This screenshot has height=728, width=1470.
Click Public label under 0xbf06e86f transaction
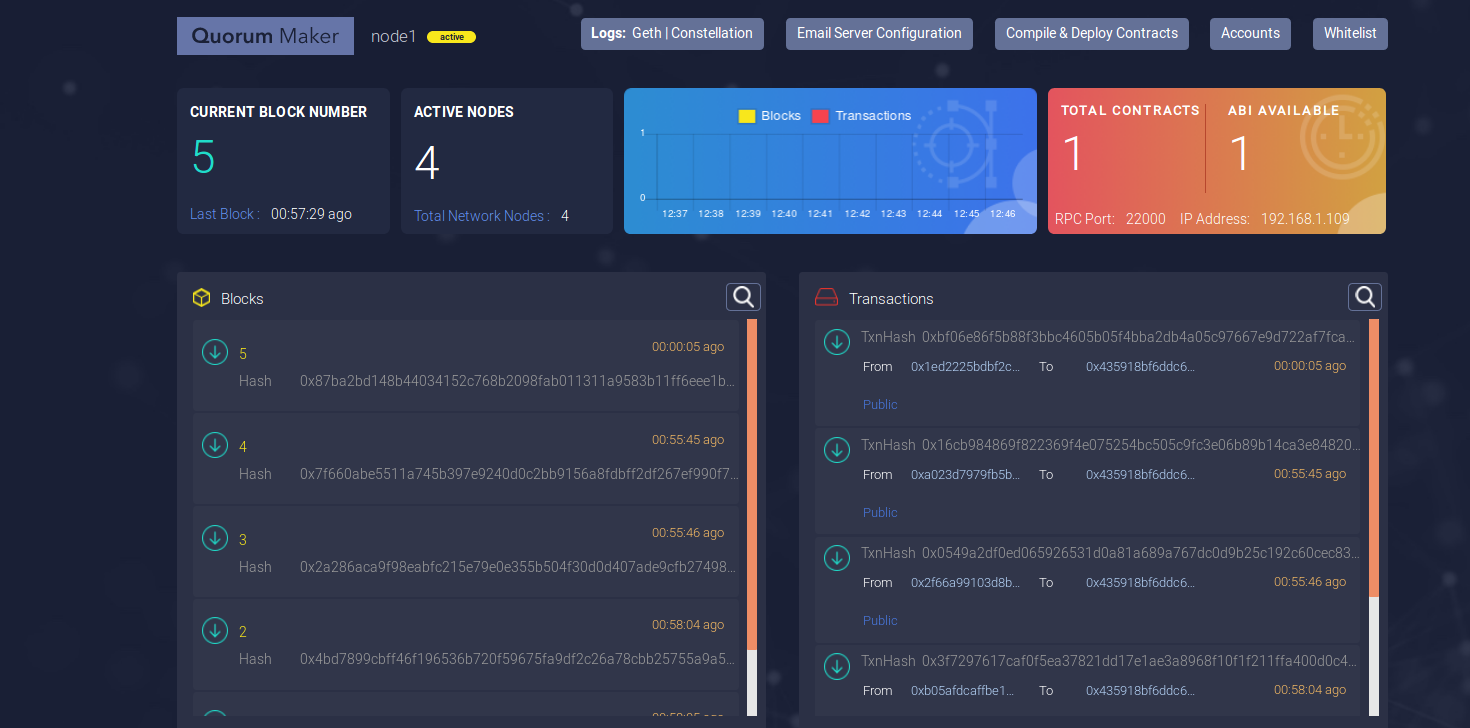880,405
